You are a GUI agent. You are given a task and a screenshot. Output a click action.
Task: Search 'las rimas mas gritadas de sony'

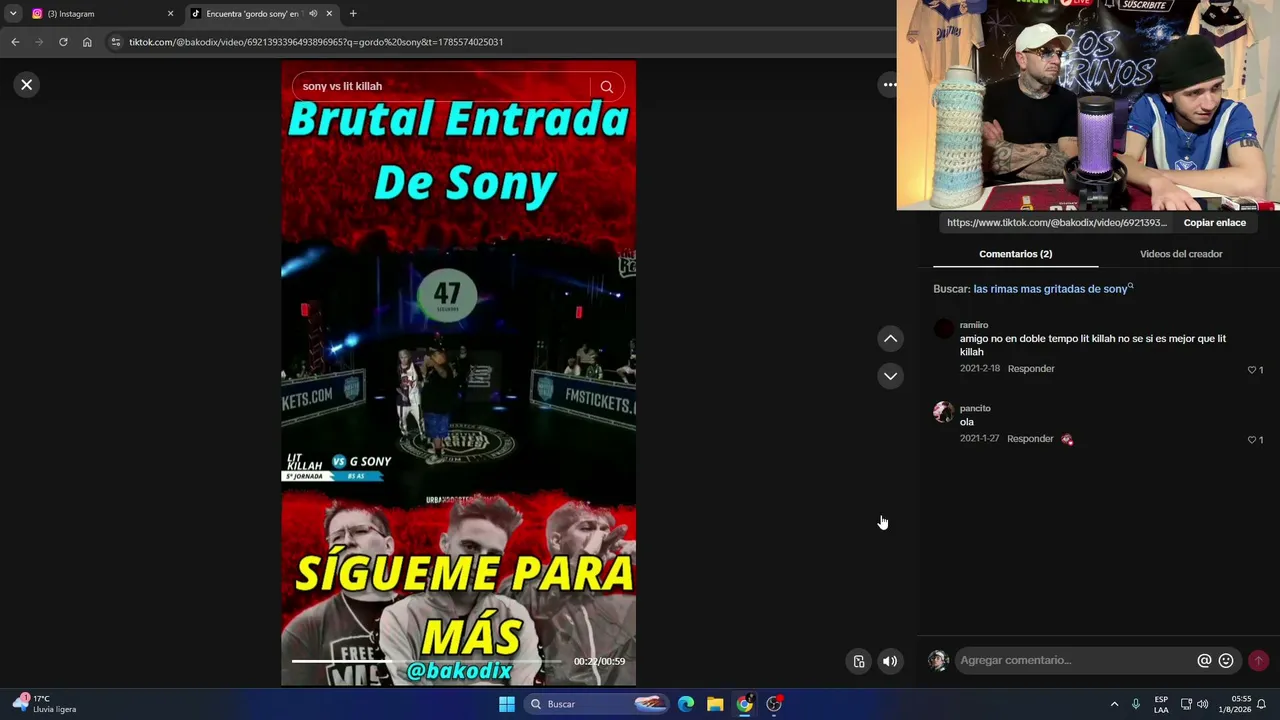pos(1053,289)
